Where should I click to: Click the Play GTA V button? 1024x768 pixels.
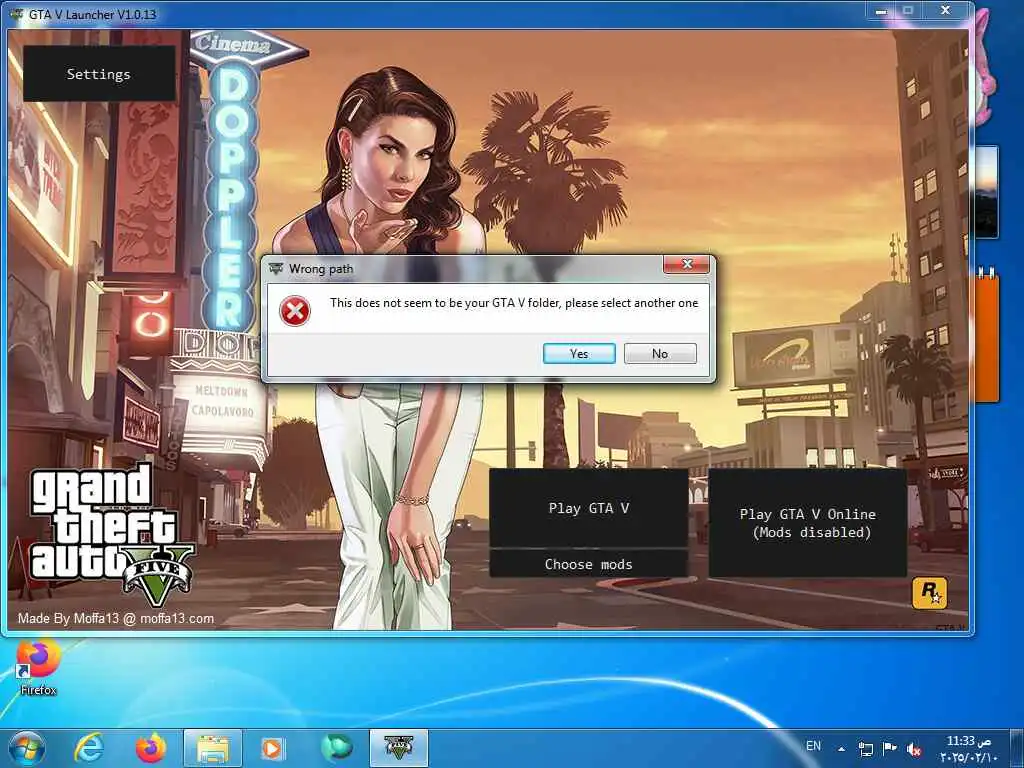click(x=588, y=508)
